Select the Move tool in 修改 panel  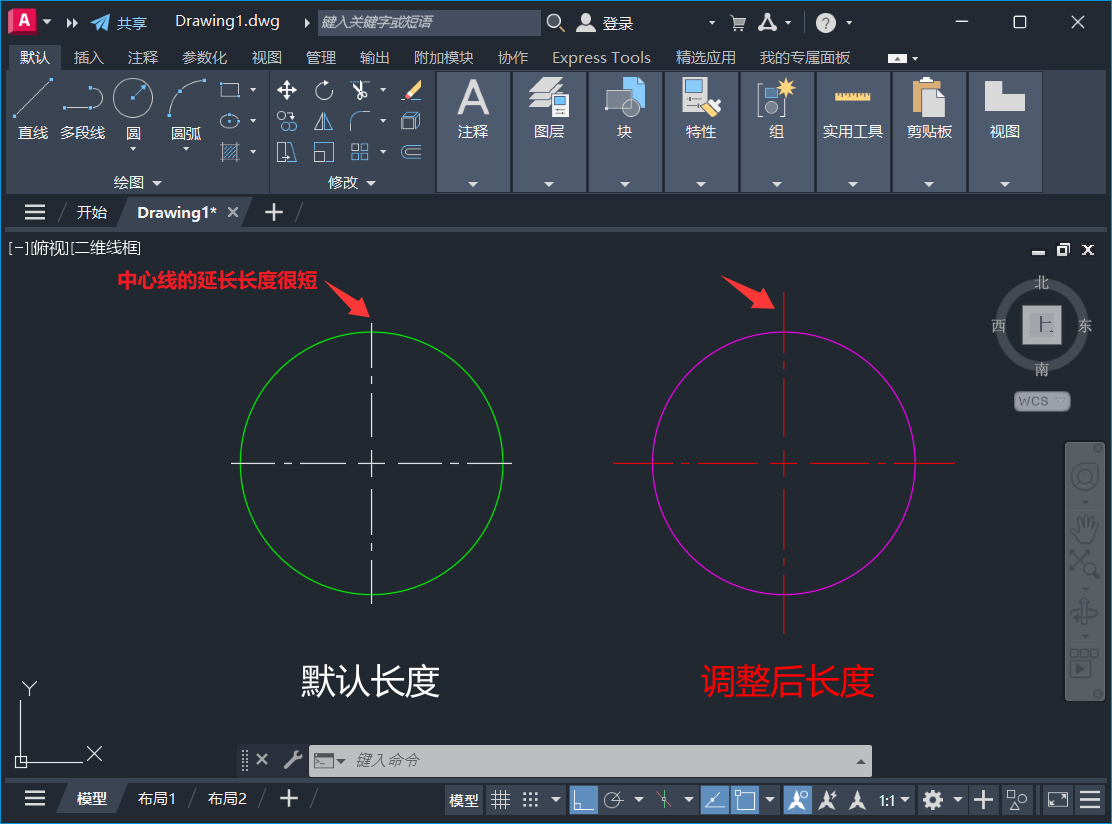(286, 90)
